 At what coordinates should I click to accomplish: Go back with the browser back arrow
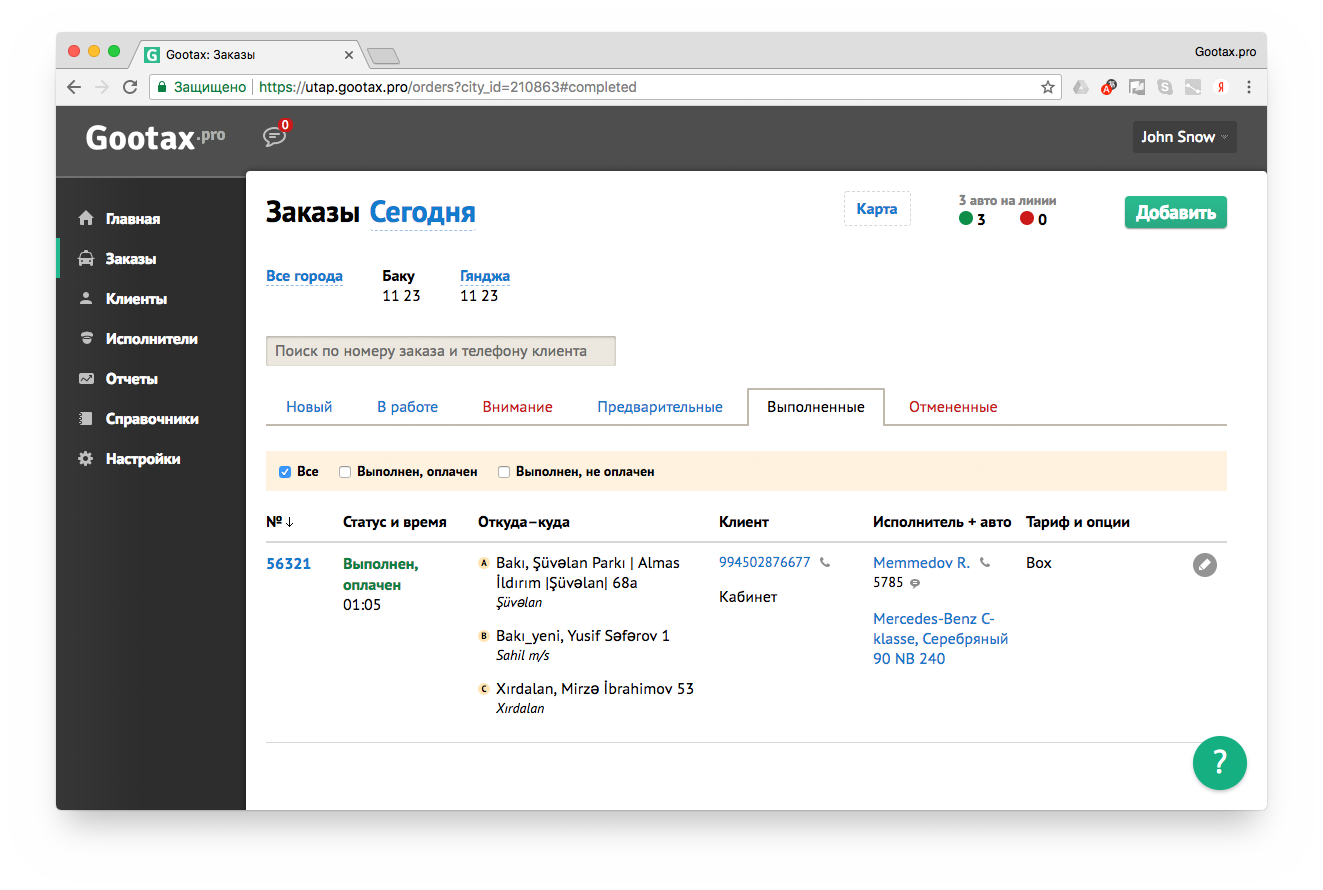tap(74, 87)
